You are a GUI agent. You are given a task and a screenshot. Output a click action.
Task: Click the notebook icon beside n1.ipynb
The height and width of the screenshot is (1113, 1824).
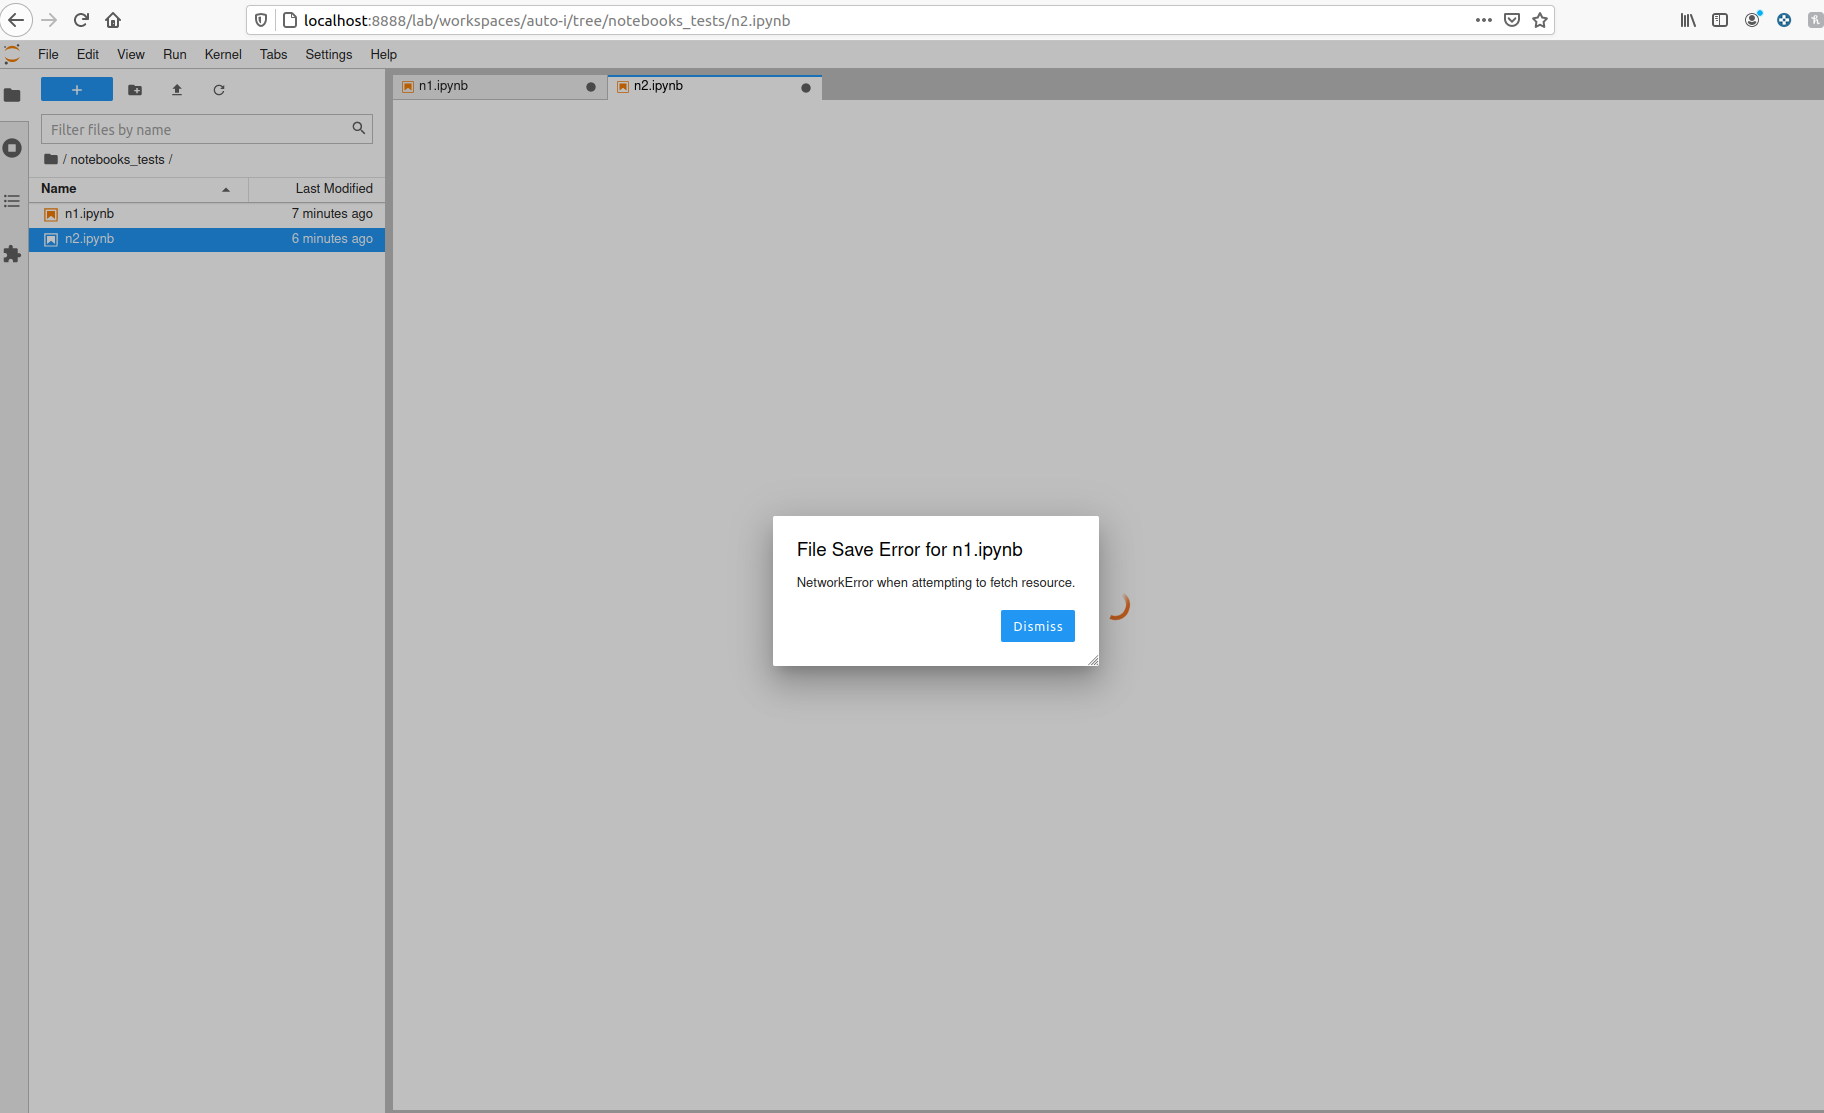tap(50, 213)
